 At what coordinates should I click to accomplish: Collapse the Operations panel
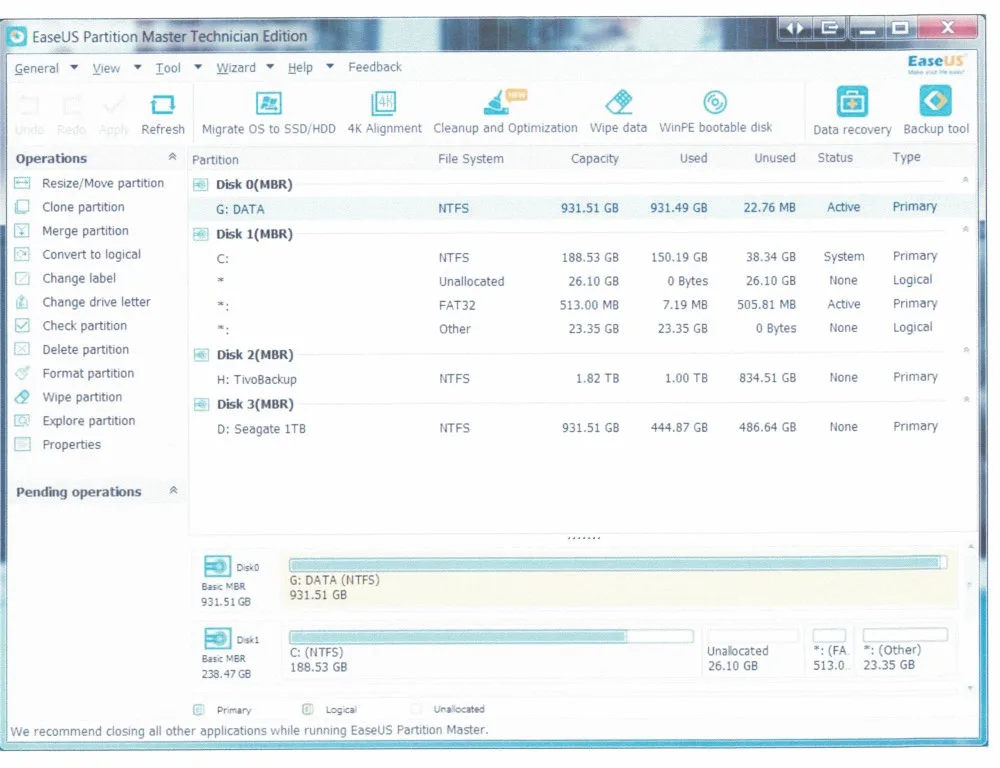point(172,157)
